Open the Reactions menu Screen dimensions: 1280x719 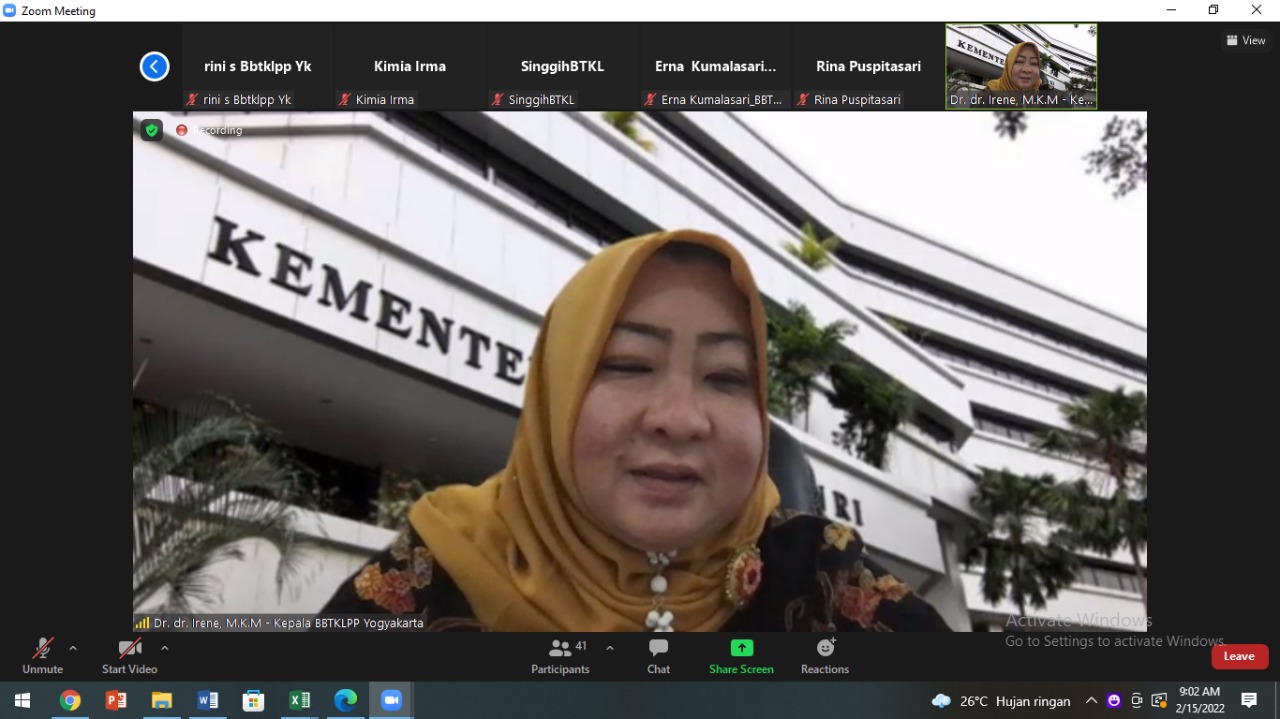click(x=825, y=657)
